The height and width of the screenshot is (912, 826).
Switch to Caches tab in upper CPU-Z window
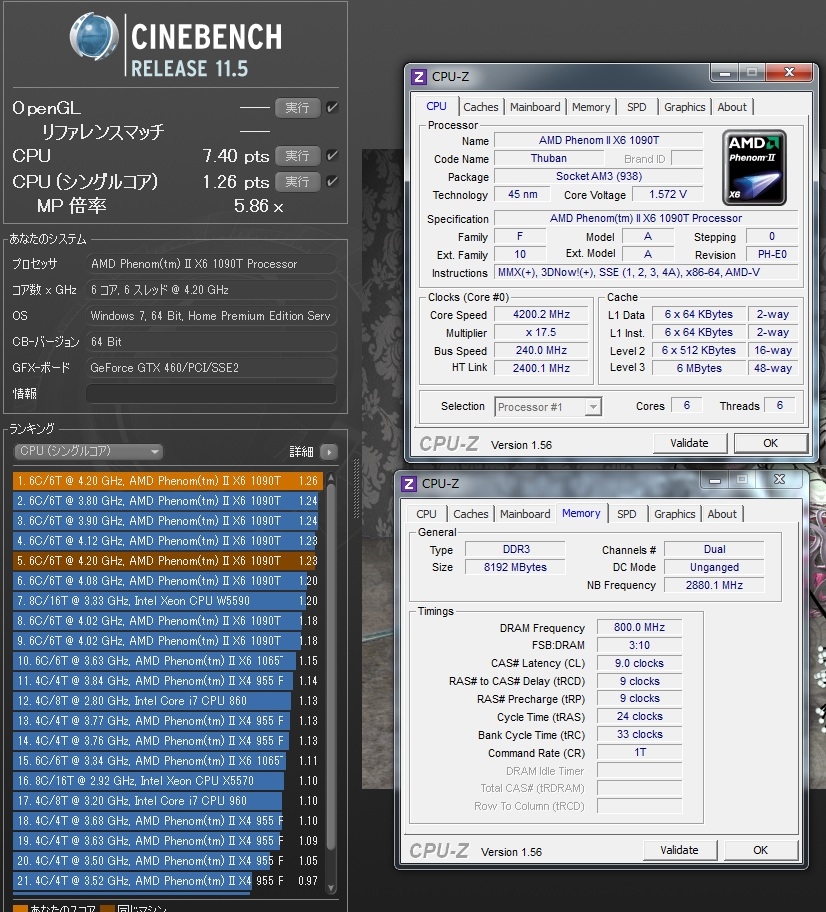(x=480, y=107)
